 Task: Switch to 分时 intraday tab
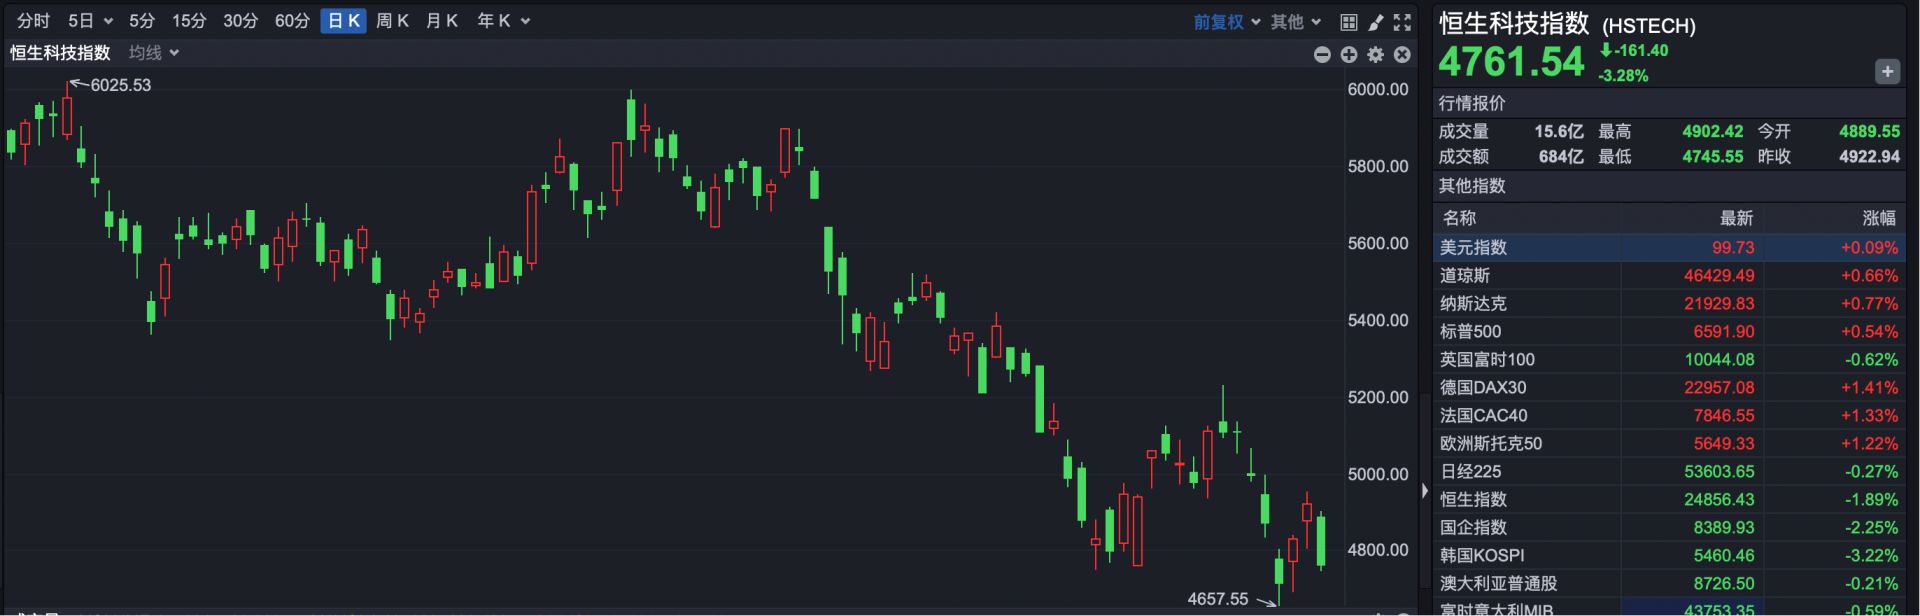[x=33, y=21]
